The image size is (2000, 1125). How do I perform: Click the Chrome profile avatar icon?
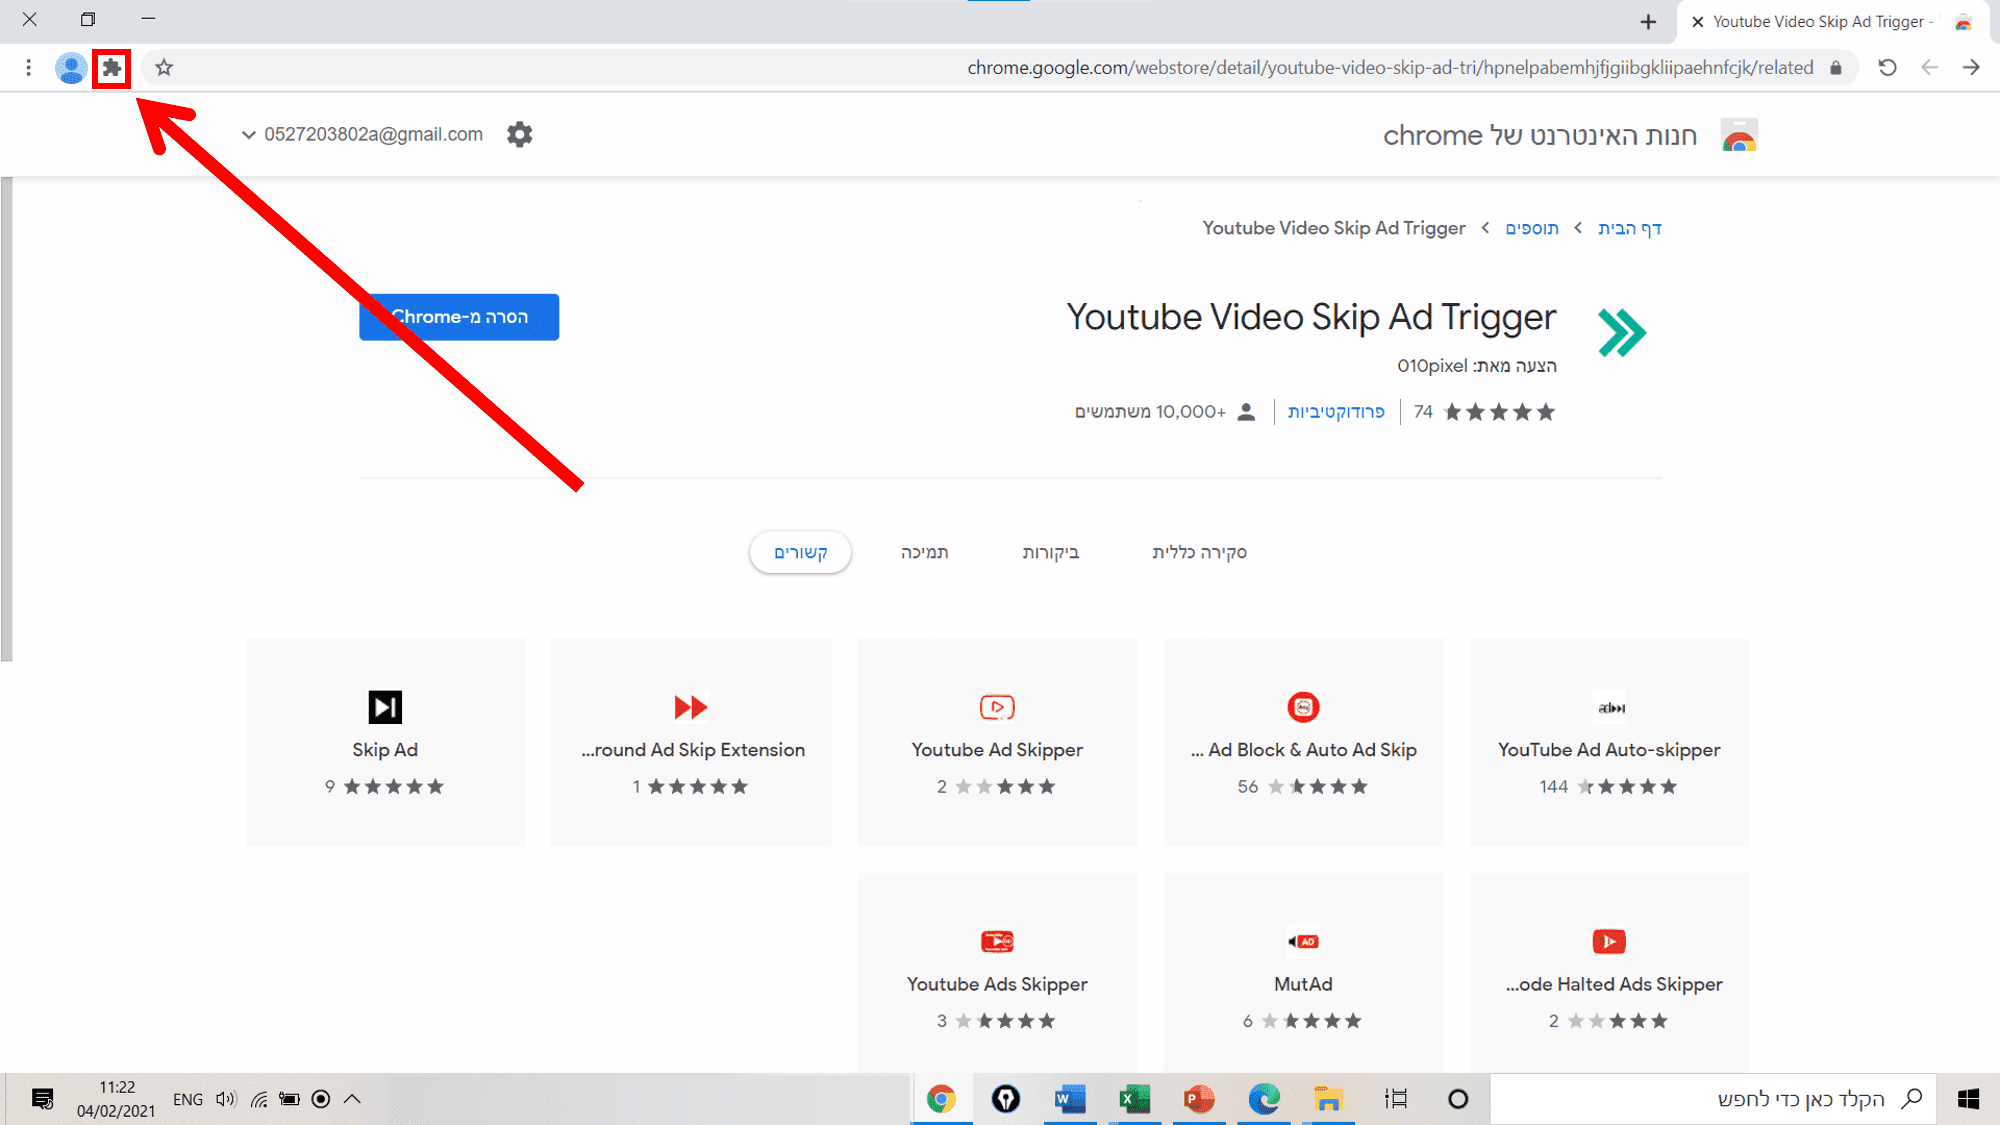pos(70,67)
